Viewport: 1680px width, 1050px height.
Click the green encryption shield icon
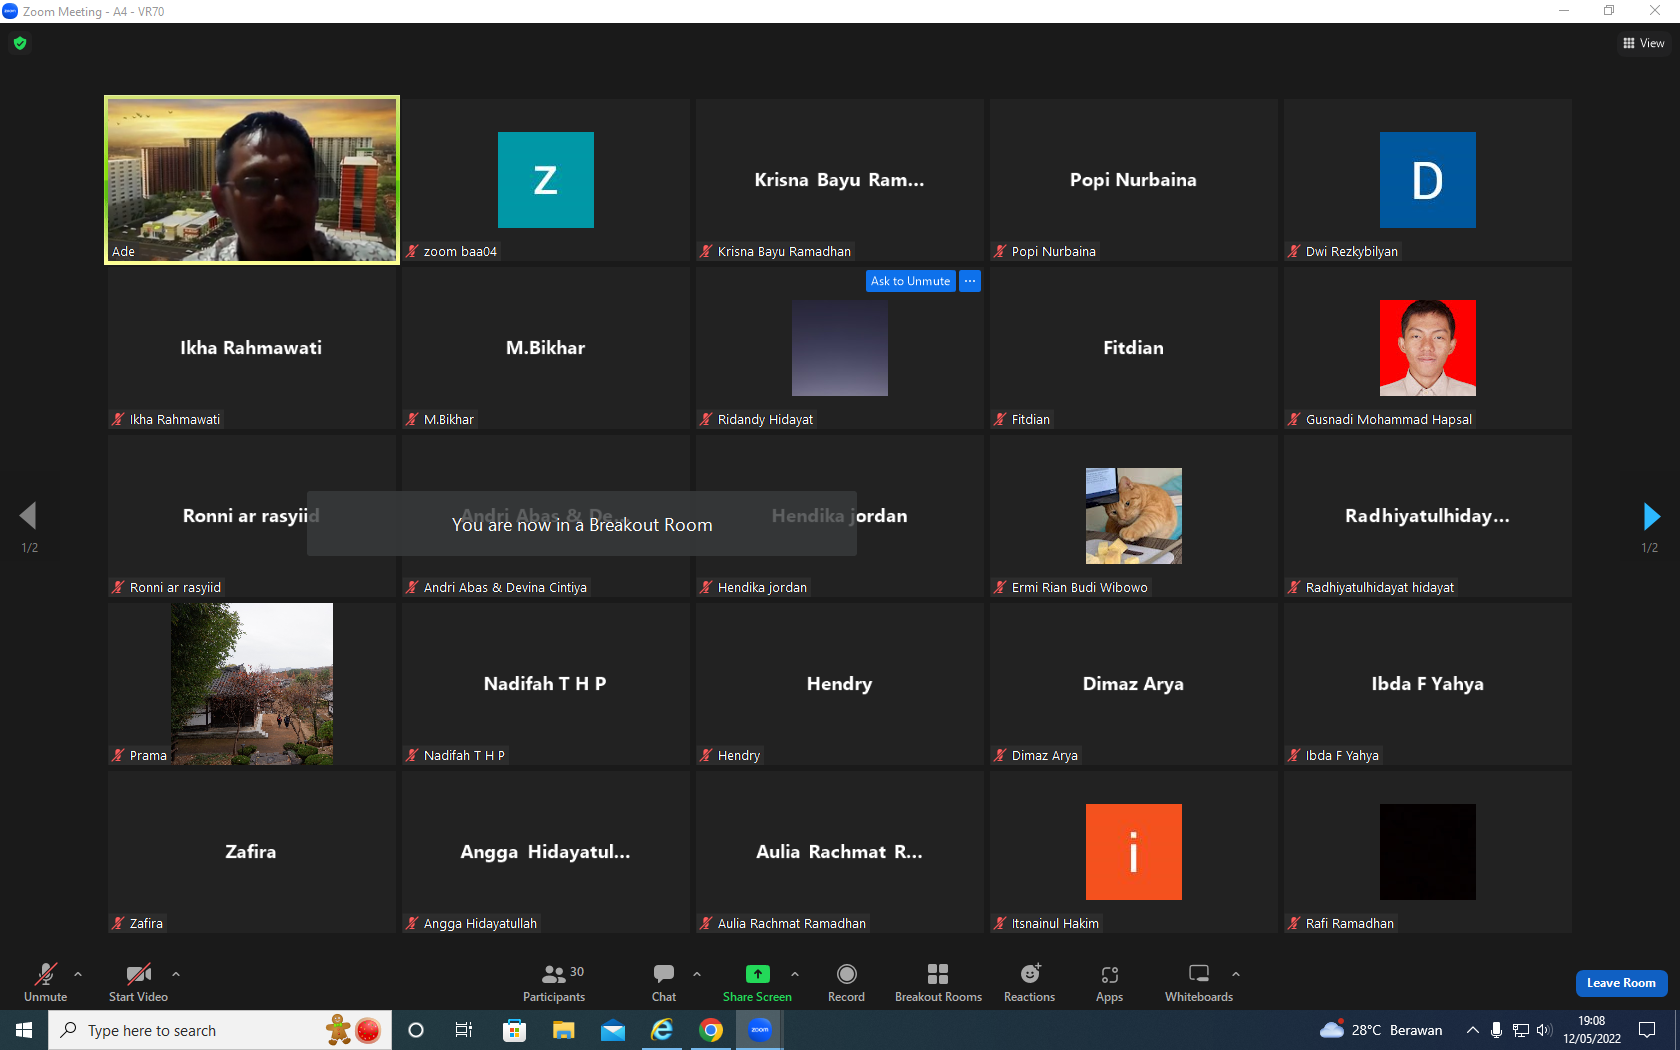click(20, 43)
